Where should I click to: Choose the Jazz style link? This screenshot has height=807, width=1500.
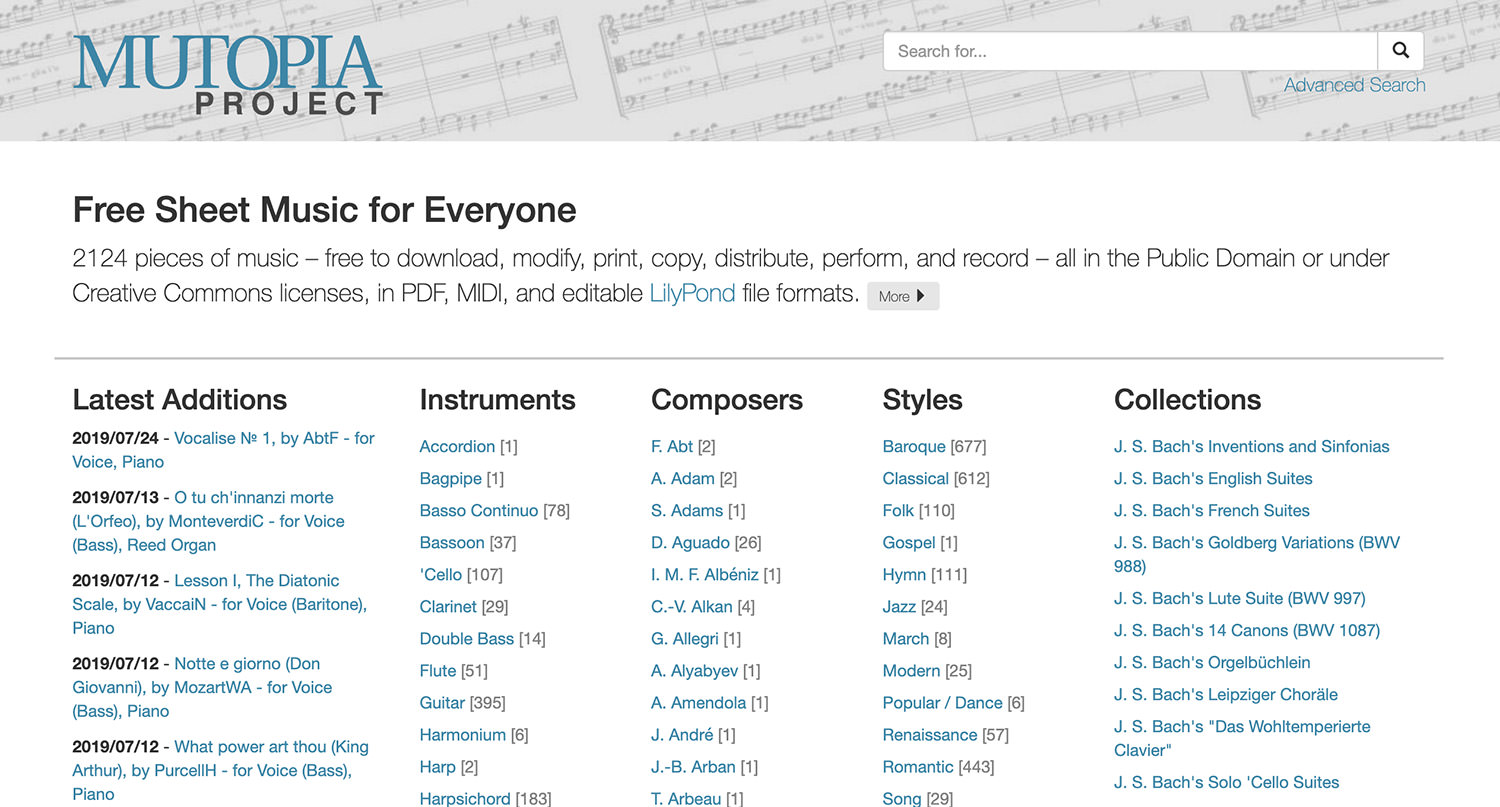tap(899, 607)
